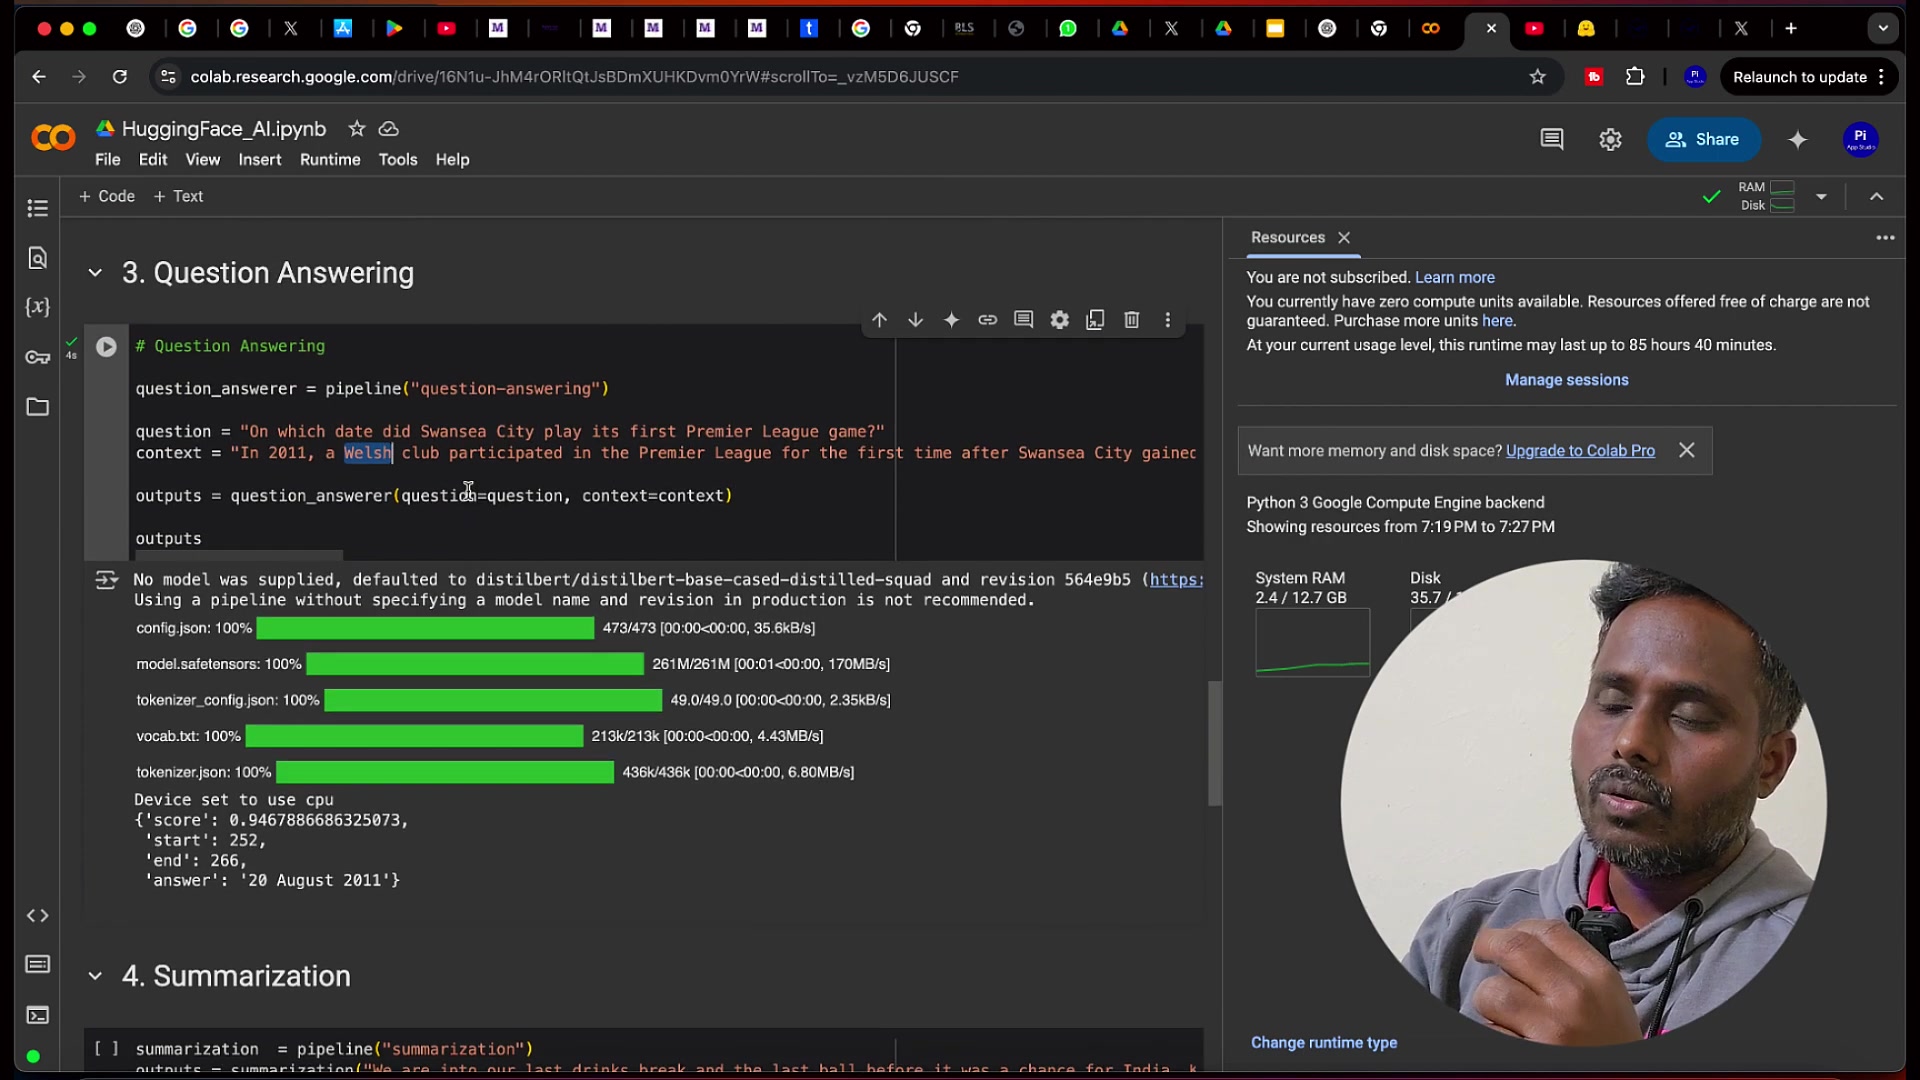Open Resources panel more options menu

(1885, 238)
